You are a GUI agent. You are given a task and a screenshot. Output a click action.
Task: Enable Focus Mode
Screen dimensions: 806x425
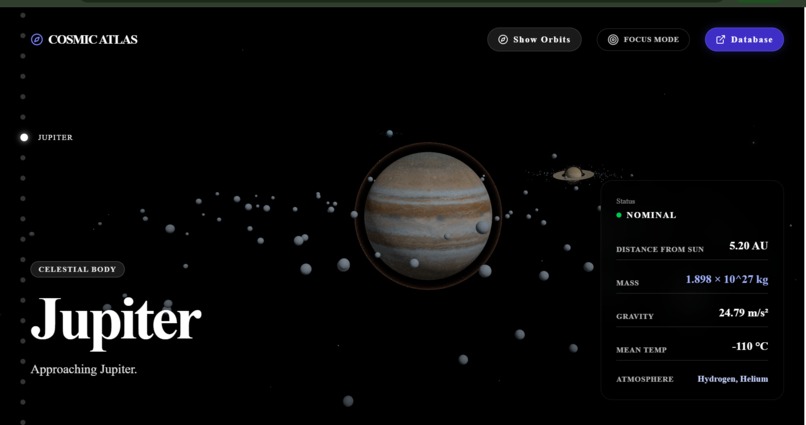[x=643, y=40]
